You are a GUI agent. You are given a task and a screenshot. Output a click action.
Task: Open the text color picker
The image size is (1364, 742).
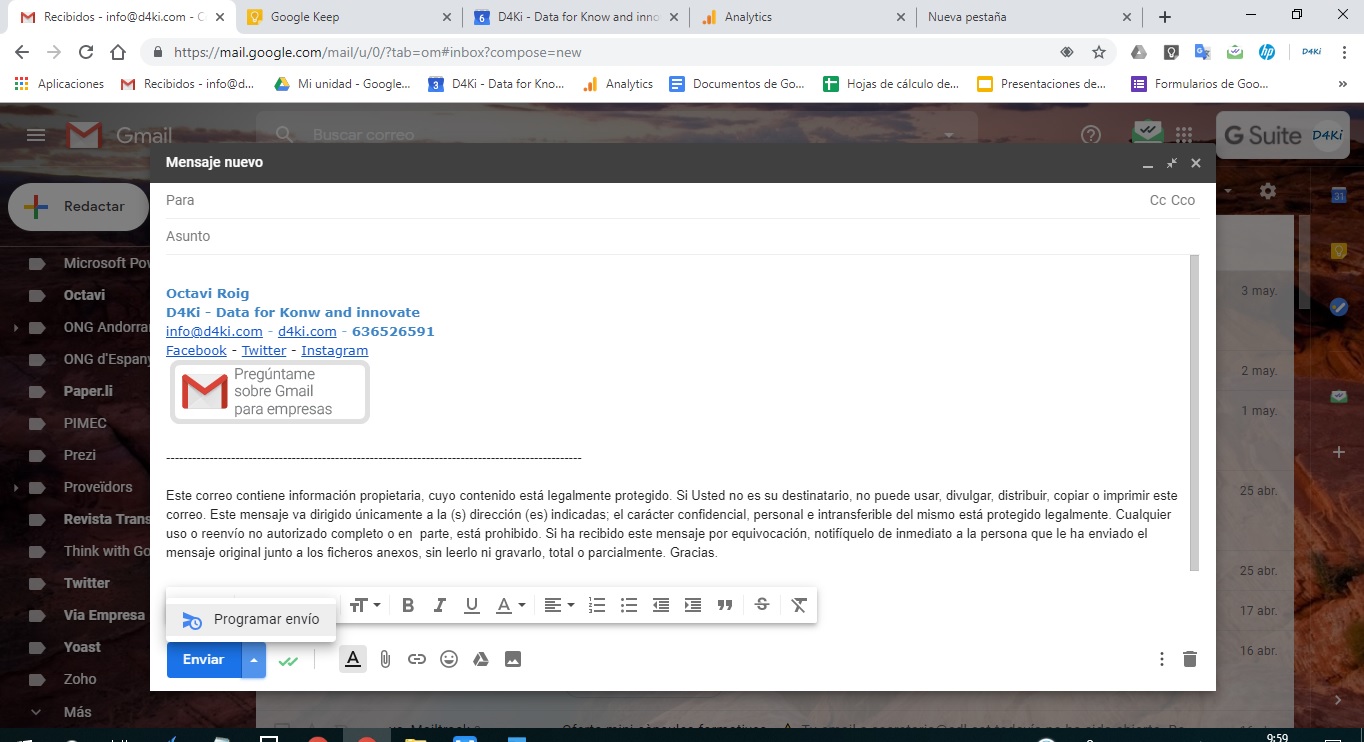(510, 605)
